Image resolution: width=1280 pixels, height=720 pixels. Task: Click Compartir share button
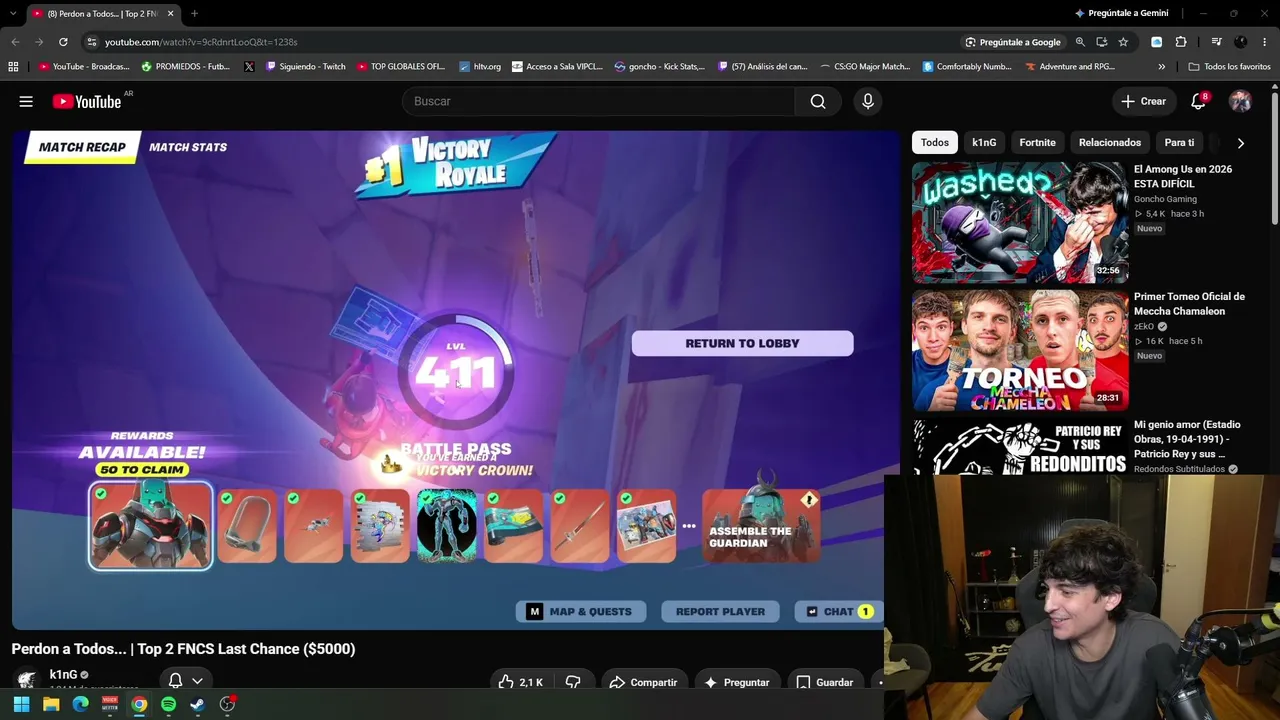[643, 682]
